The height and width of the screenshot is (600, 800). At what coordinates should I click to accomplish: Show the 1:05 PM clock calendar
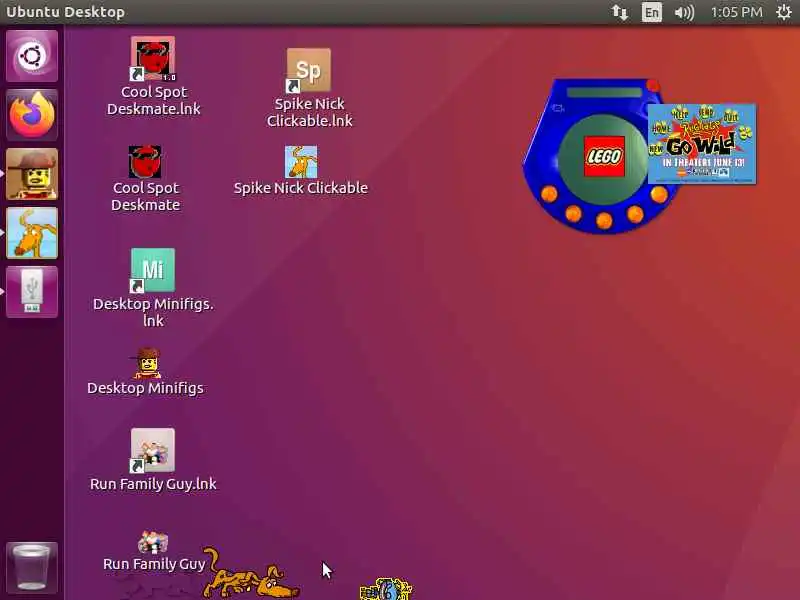(736, 12)
